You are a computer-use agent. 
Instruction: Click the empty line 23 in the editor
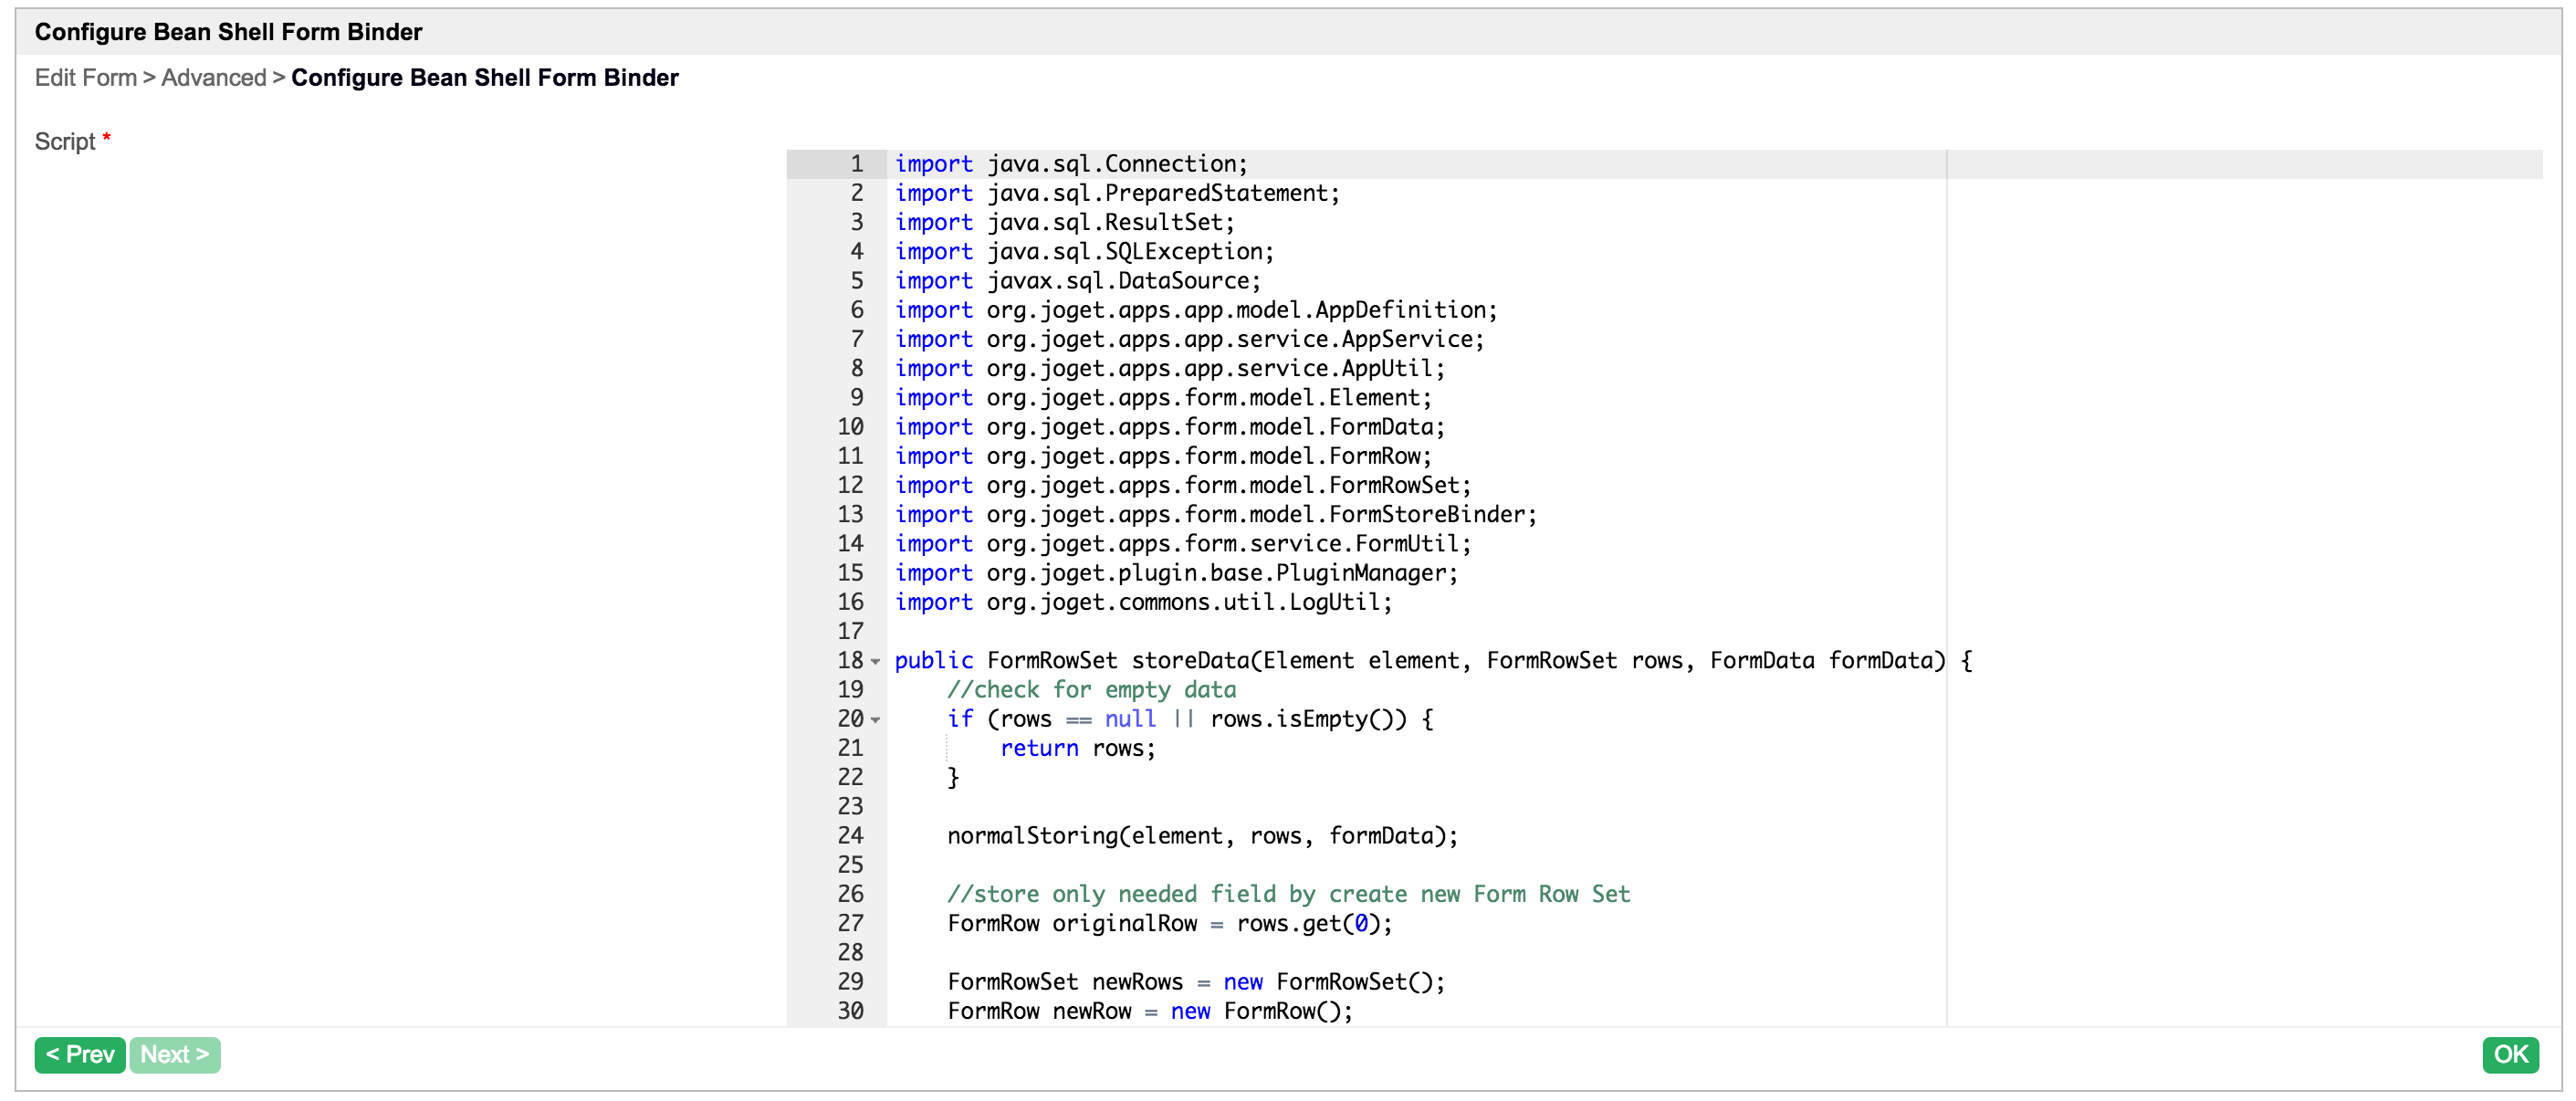click(x=1200, y=807)
